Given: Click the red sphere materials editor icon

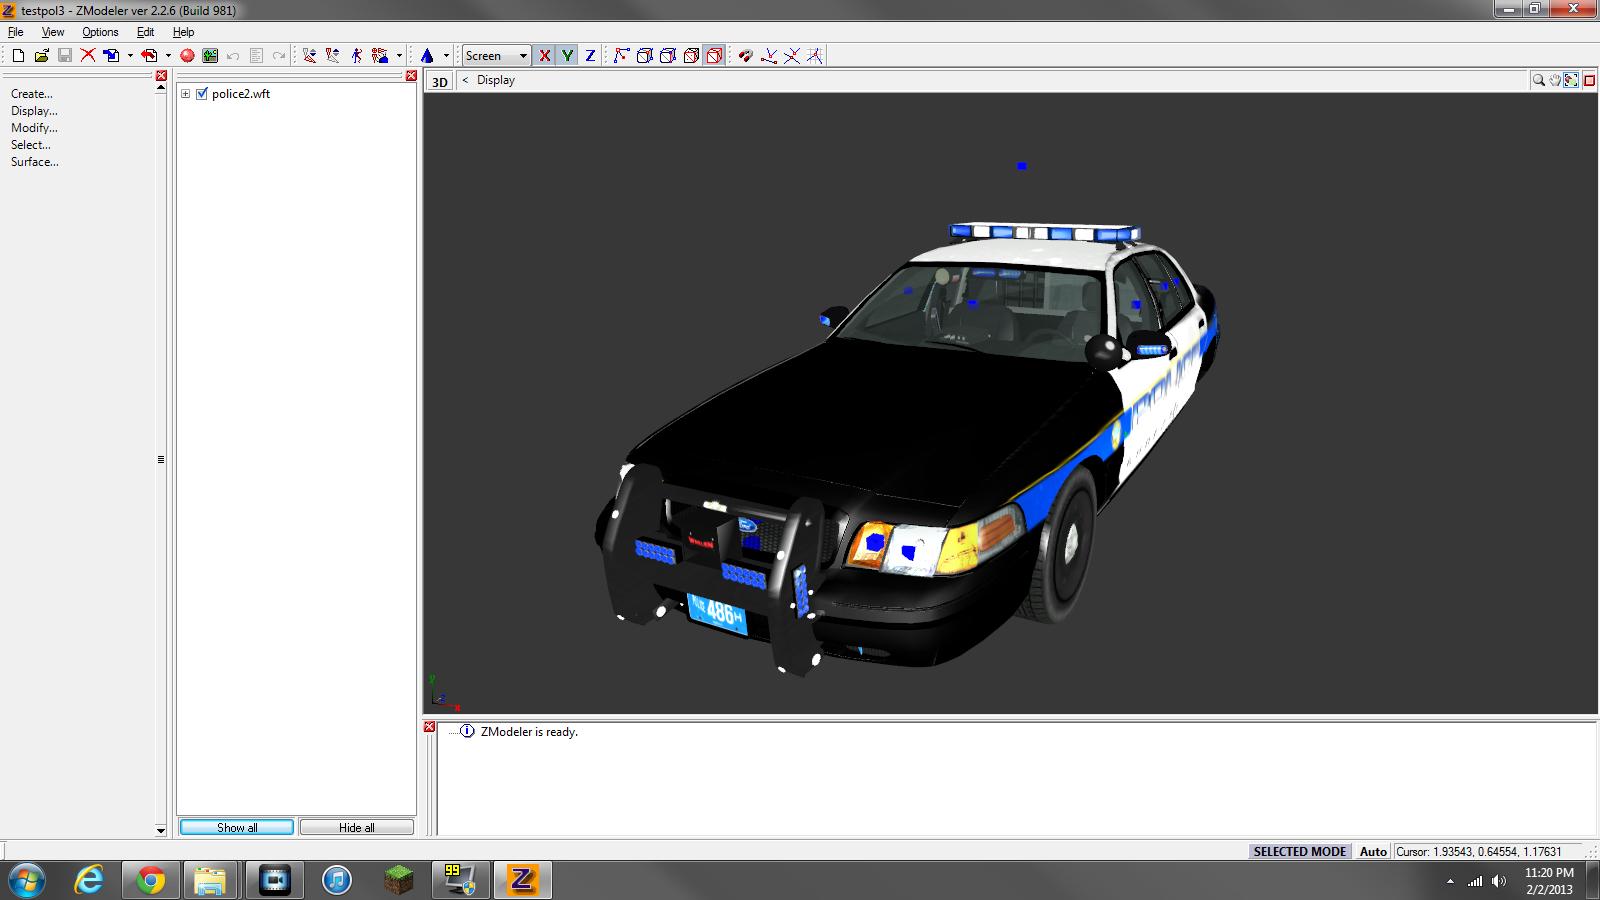Looking at the screenshot, I should pos(187,56).
